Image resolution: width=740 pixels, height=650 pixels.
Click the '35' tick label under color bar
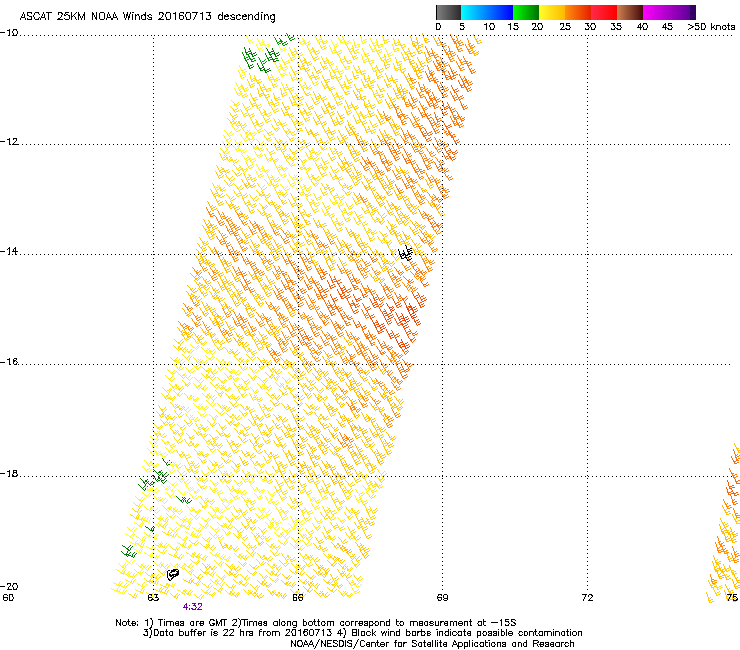[x=616, y=27]
